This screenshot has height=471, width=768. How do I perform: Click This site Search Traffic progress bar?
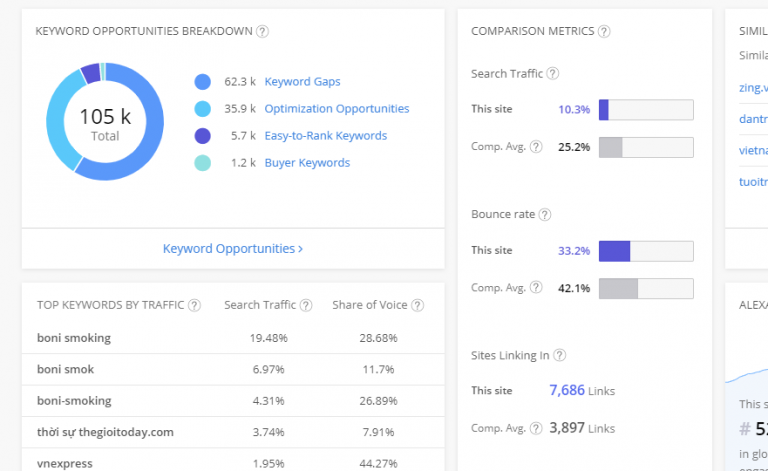point(646,109)
